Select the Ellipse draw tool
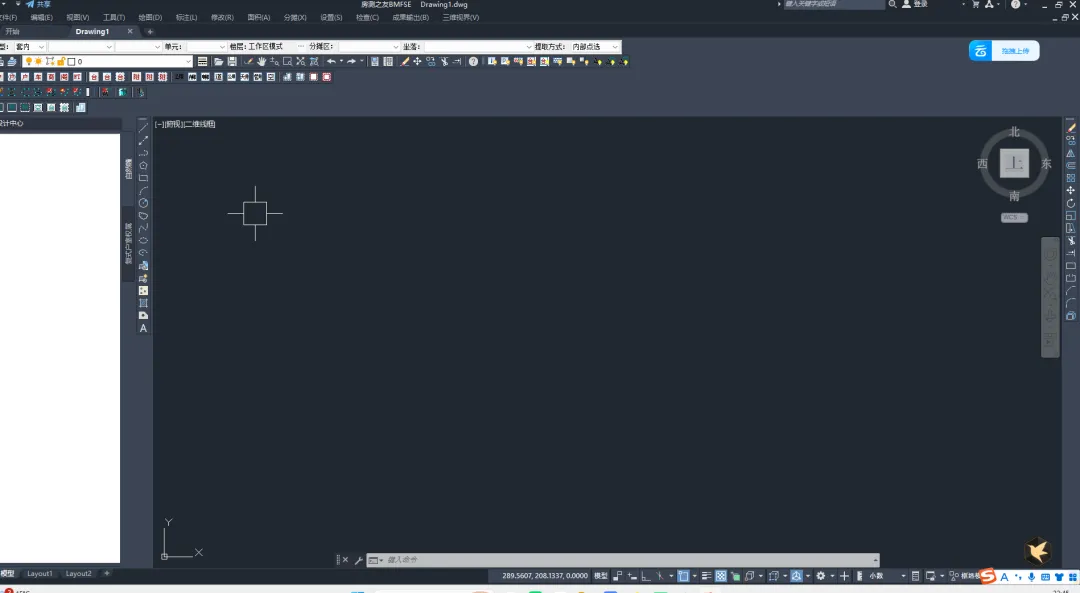Screen dimensions: 1080x593 click(143, 240)
